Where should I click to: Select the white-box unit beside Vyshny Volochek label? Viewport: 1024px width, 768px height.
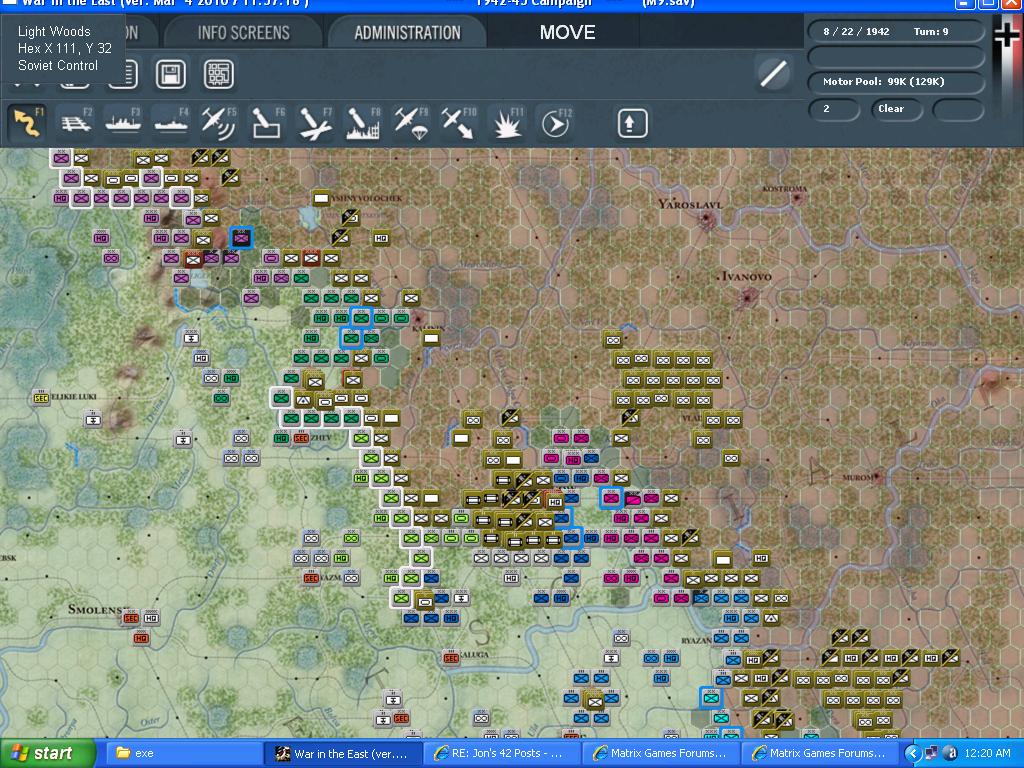pos(321,198)
